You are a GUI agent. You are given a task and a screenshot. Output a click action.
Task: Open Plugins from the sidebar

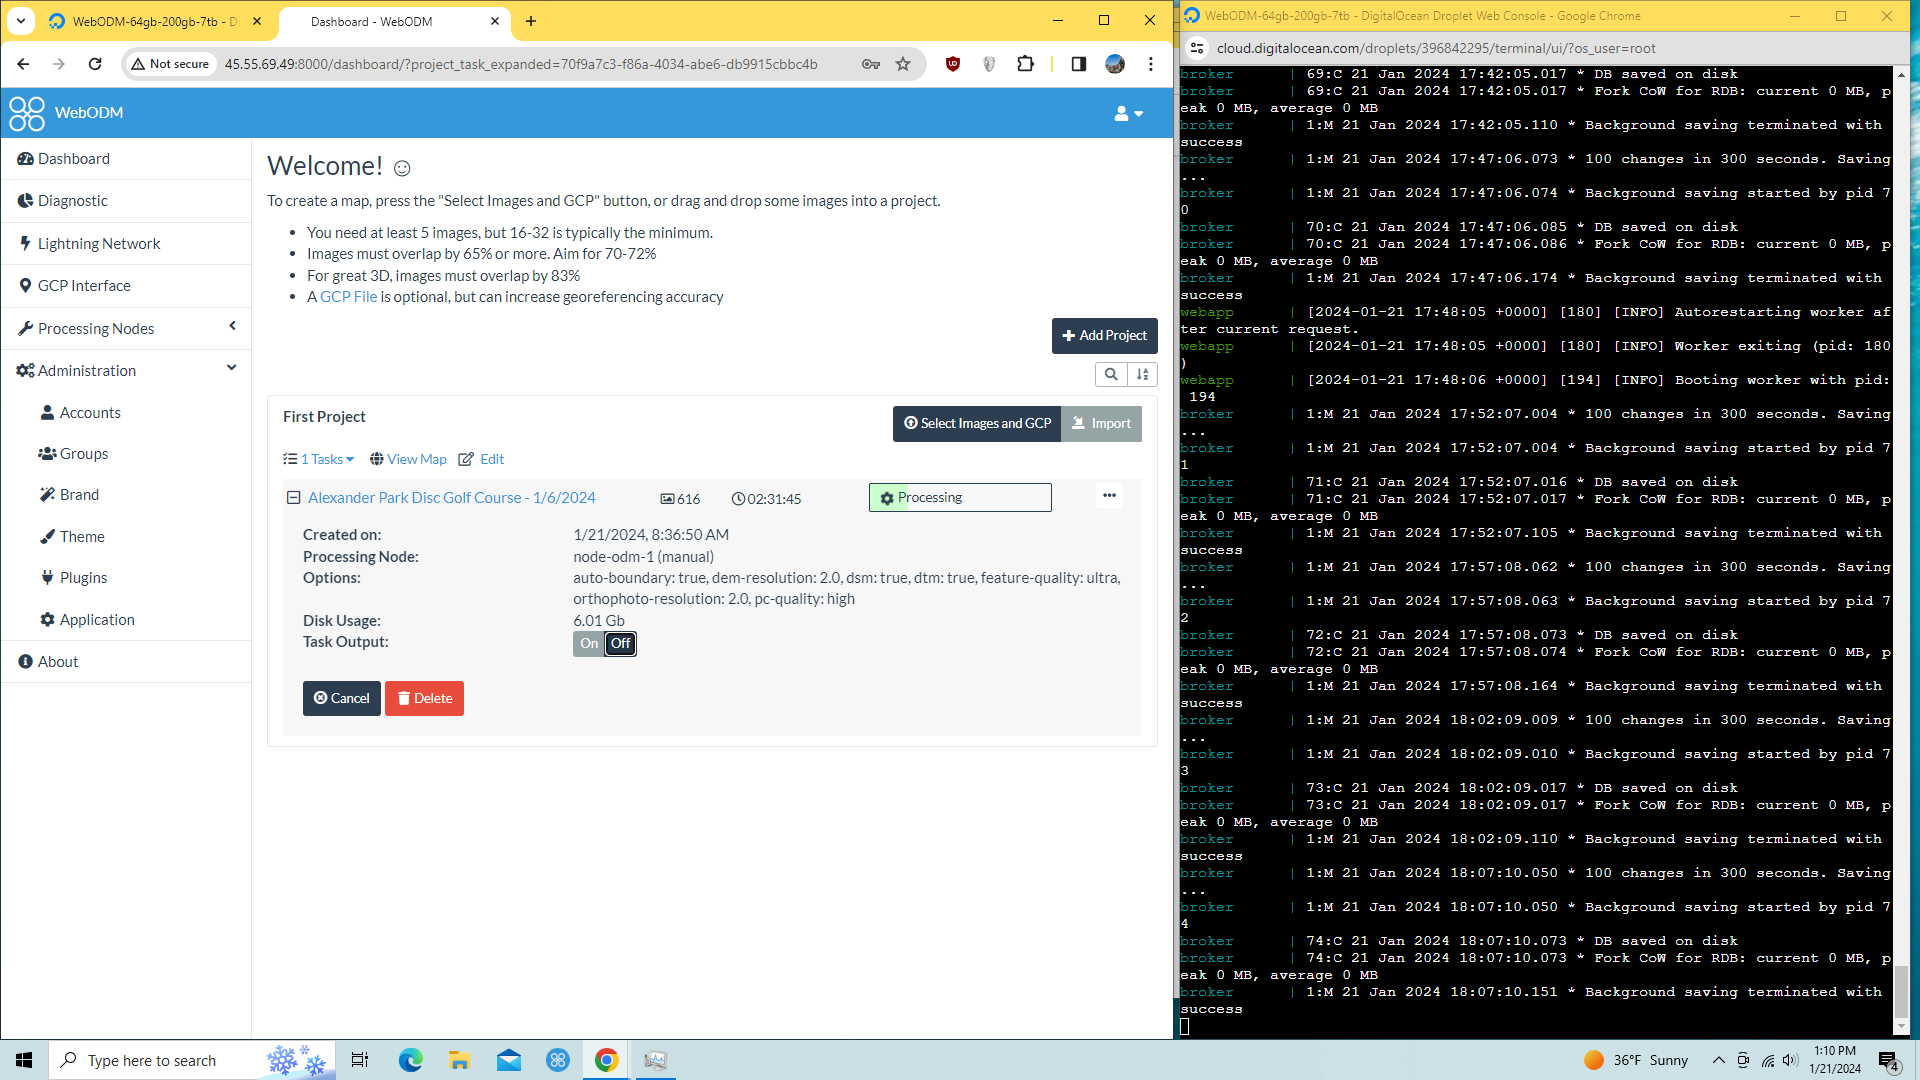(x=82, y=577)
